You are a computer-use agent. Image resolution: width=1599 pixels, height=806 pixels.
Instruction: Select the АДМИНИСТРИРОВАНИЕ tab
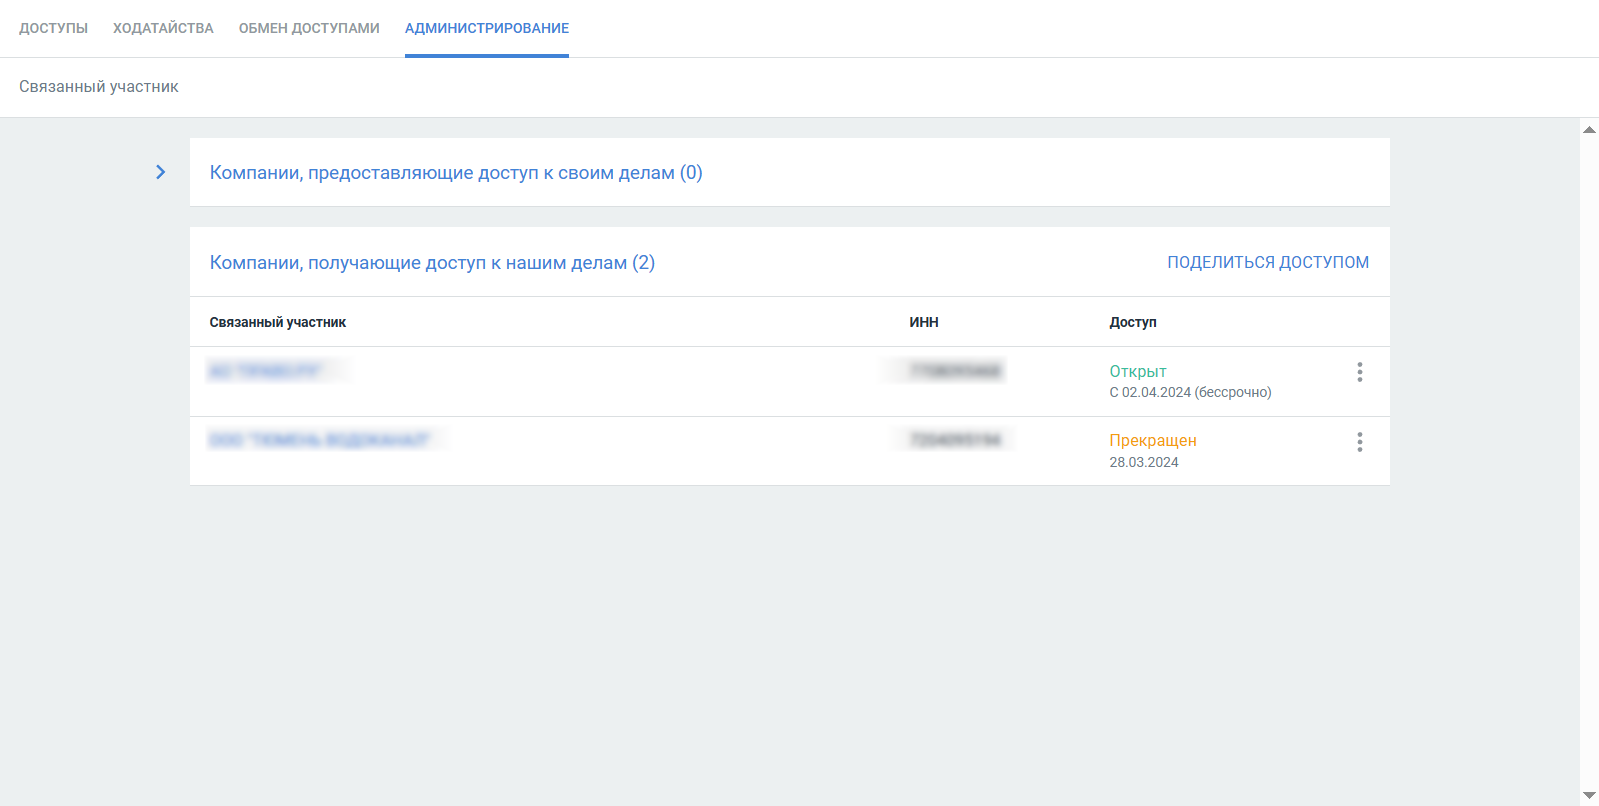tap(487, 28)
